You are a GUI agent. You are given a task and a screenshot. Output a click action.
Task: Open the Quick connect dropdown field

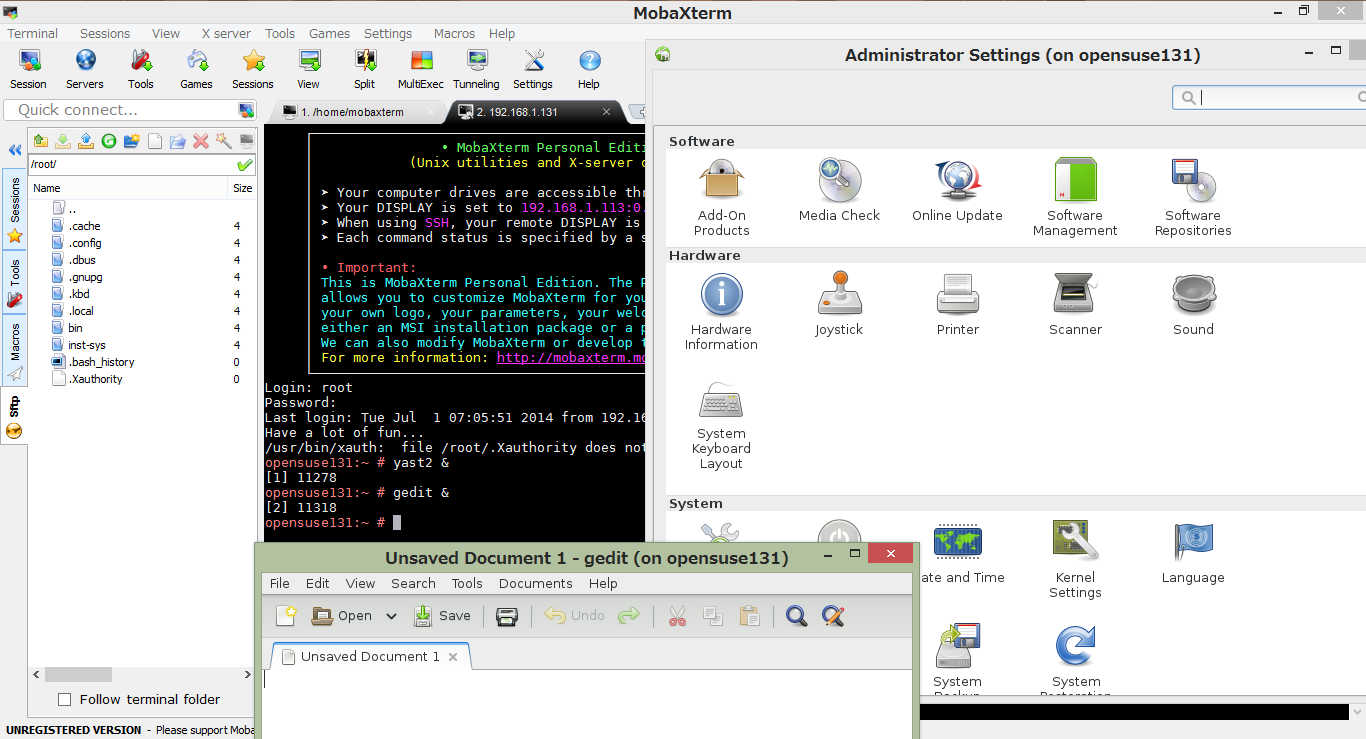131,110
